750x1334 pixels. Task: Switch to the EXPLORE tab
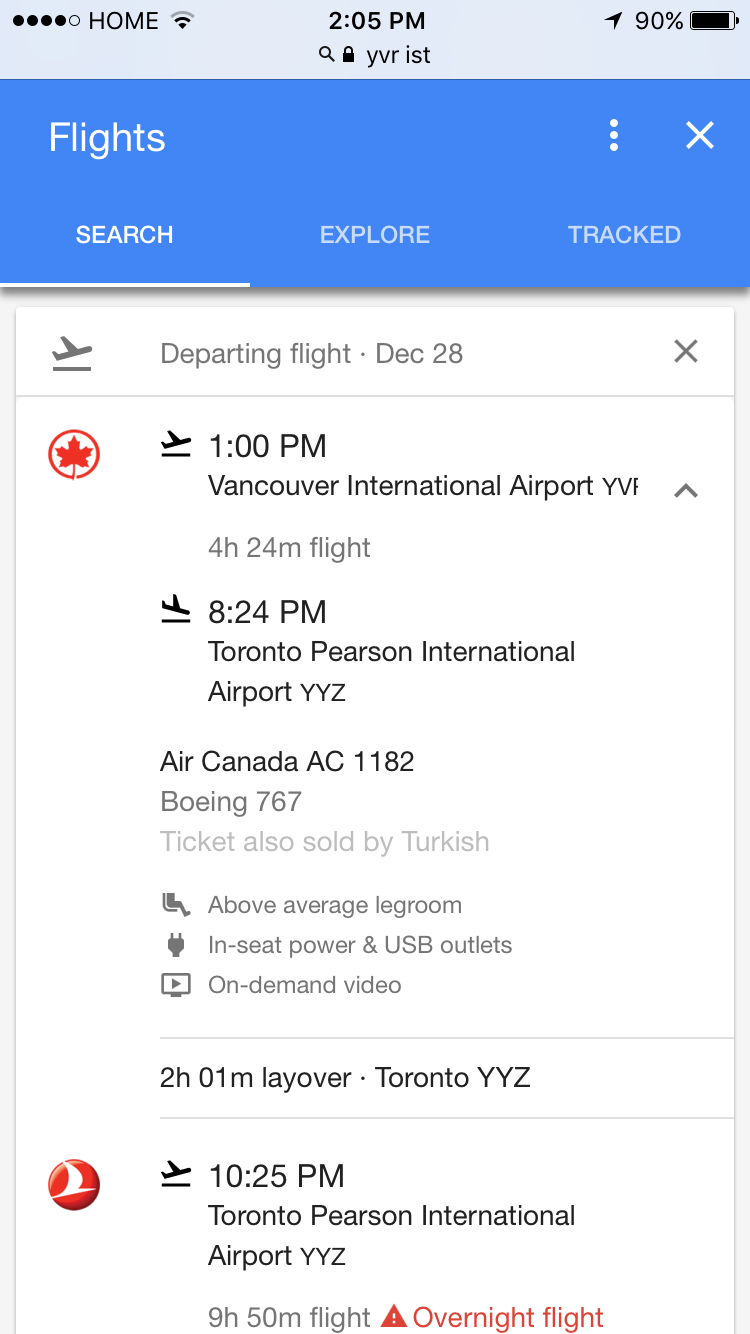tap(375, 235)
